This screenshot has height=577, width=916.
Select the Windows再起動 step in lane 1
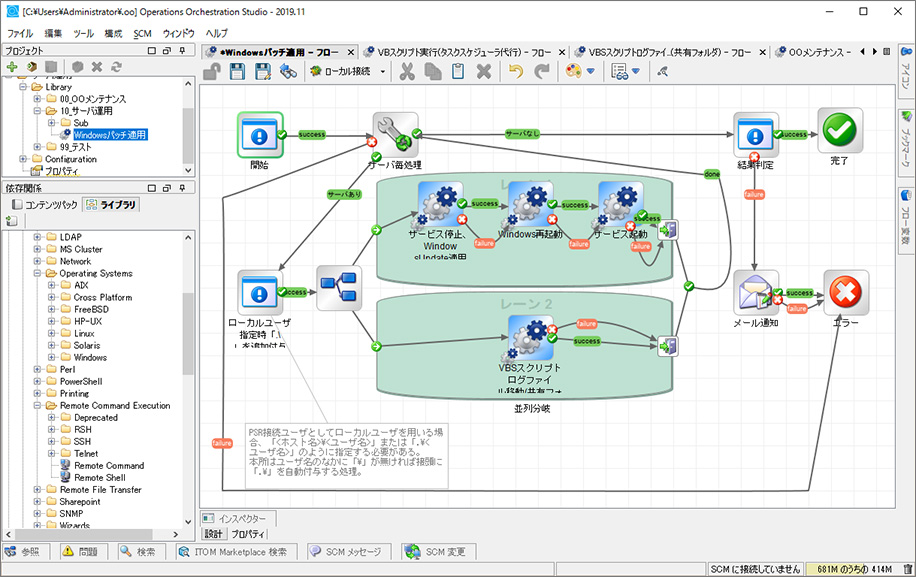[531, 204]
